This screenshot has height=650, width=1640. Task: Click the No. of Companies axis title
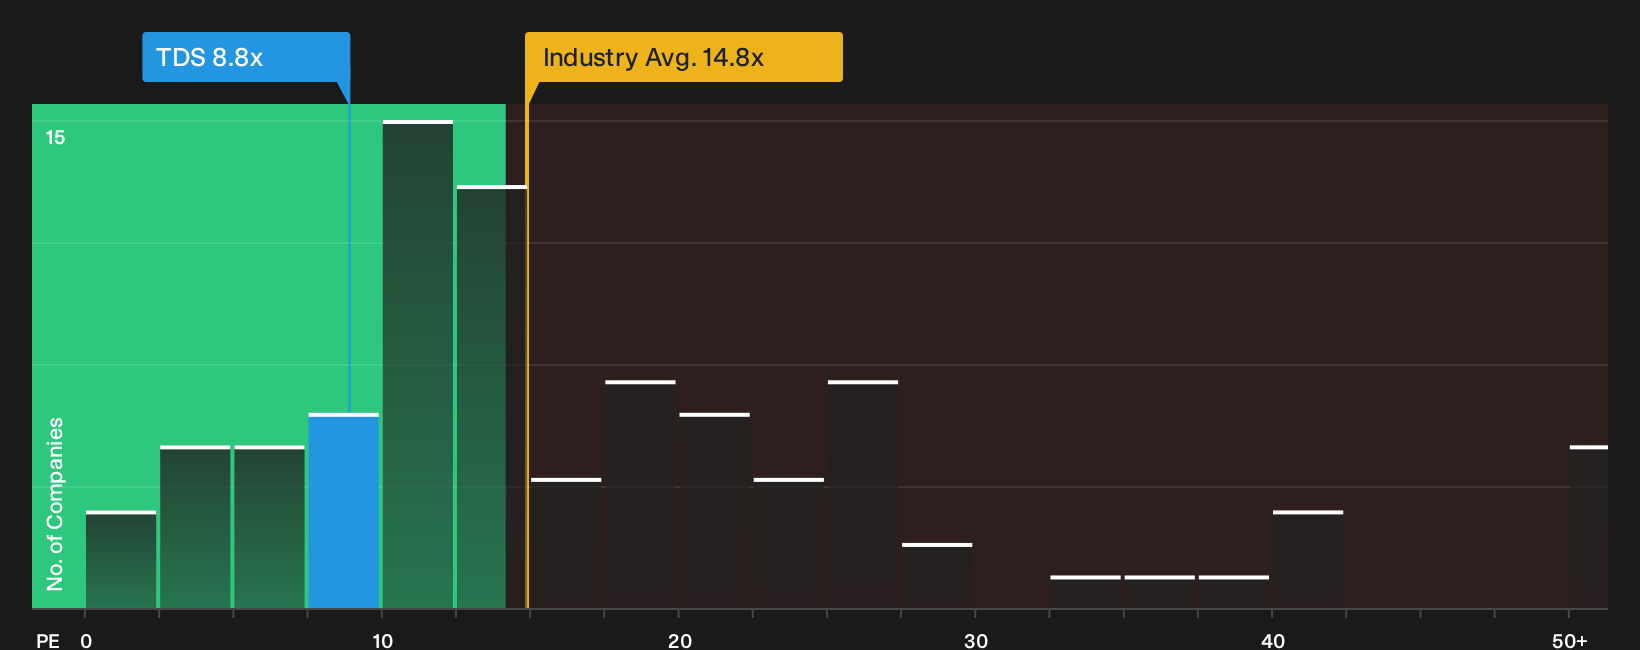pyautogui.click(x=55, y=503)
